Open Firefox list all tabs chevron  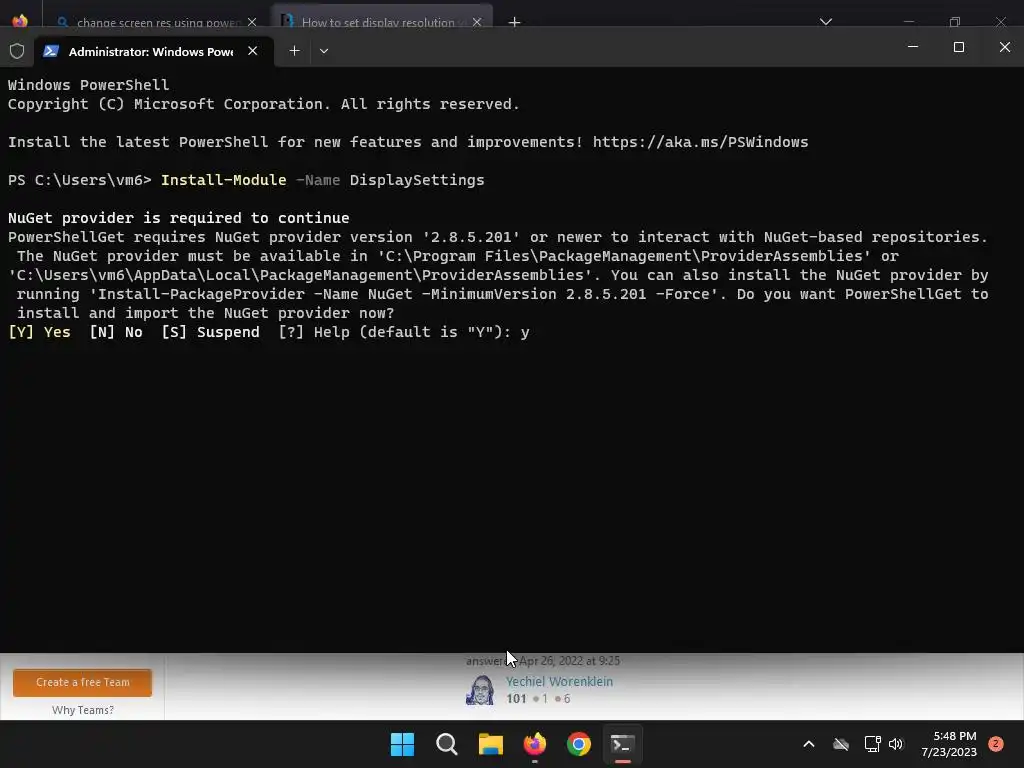click(x=826, y=22)
